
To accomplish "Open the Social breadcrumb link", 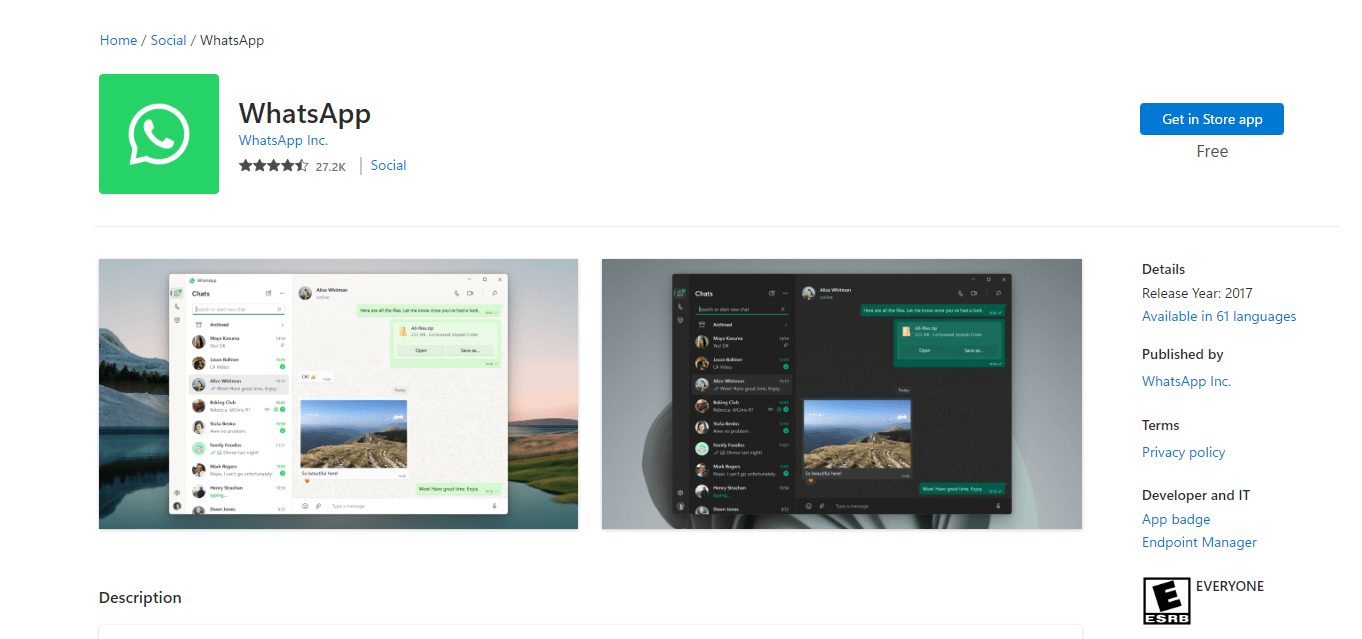I will point(168,40).
